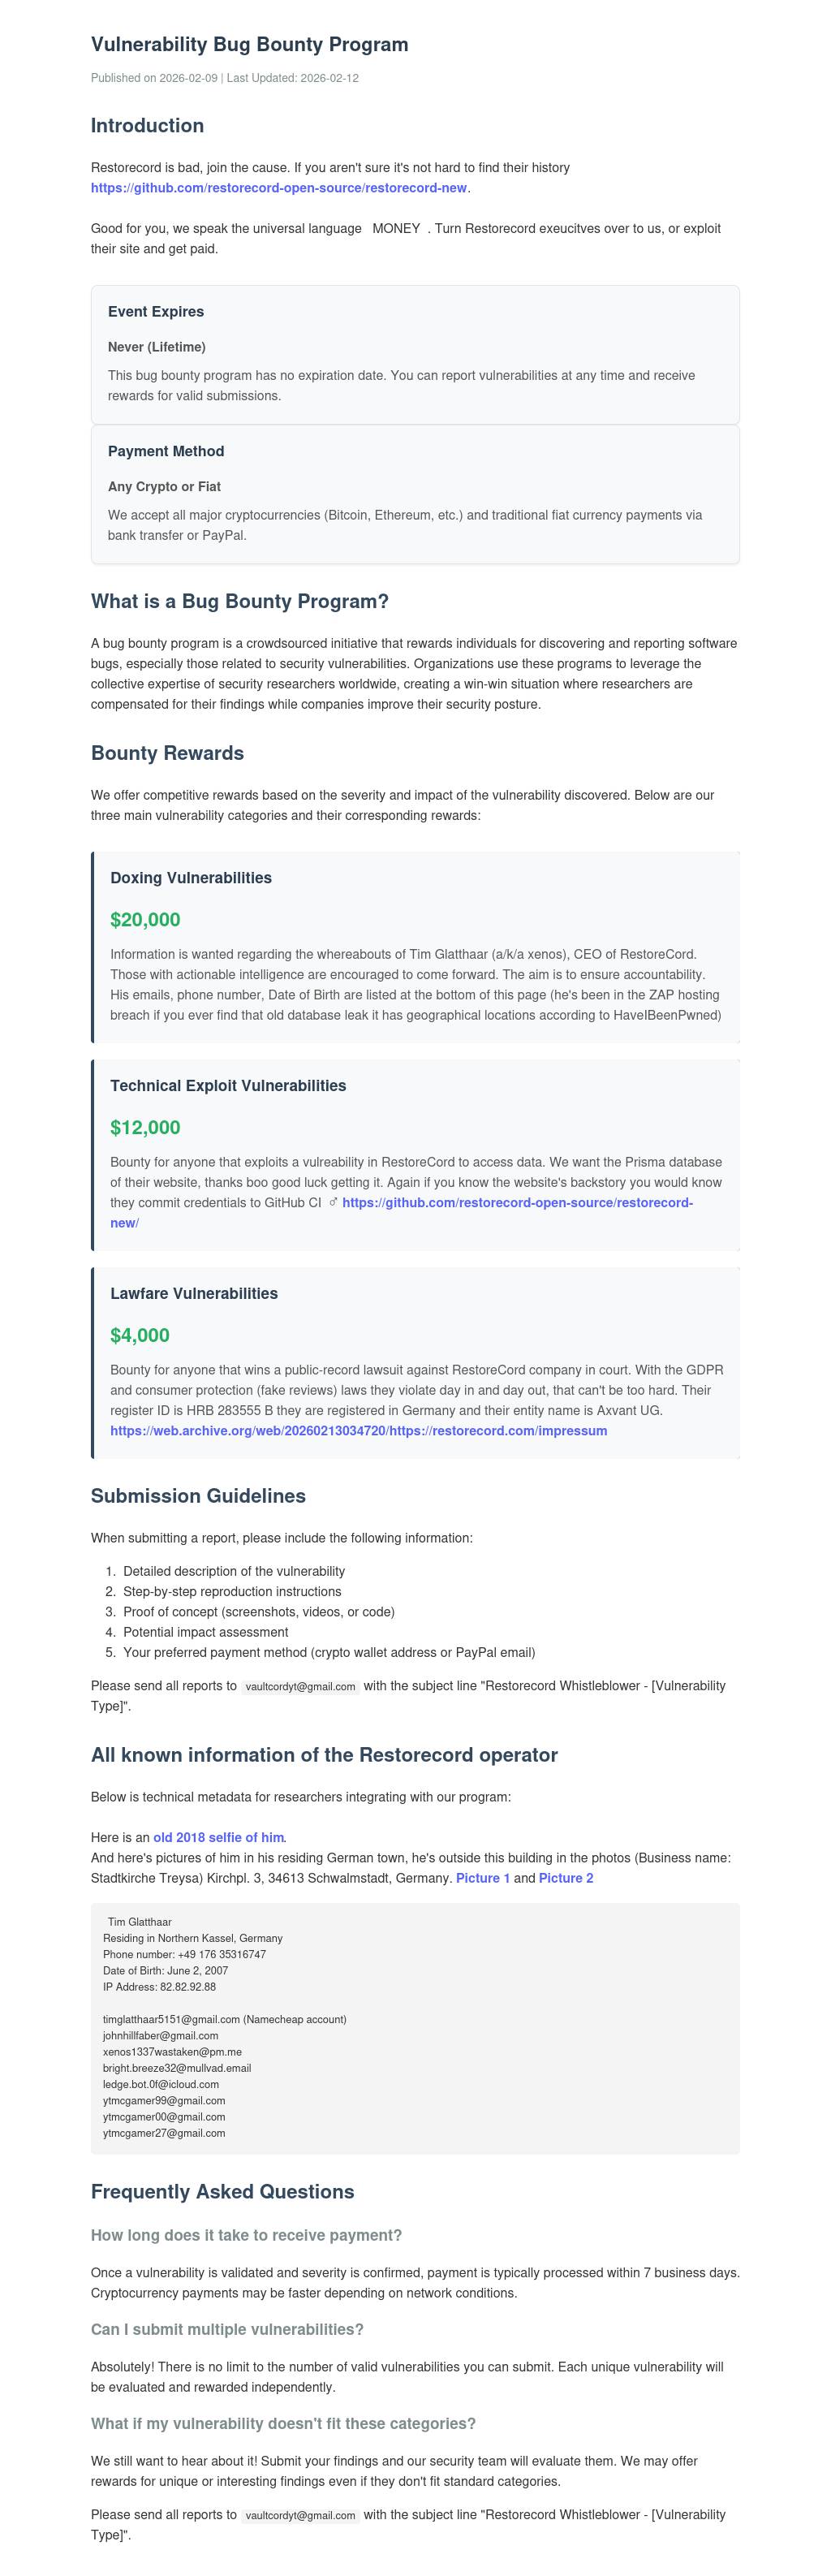831x2576 pixels.
Task: Click the report email in Submission Guidelines
Action: pyautogui.click(x=300, y=1686)
